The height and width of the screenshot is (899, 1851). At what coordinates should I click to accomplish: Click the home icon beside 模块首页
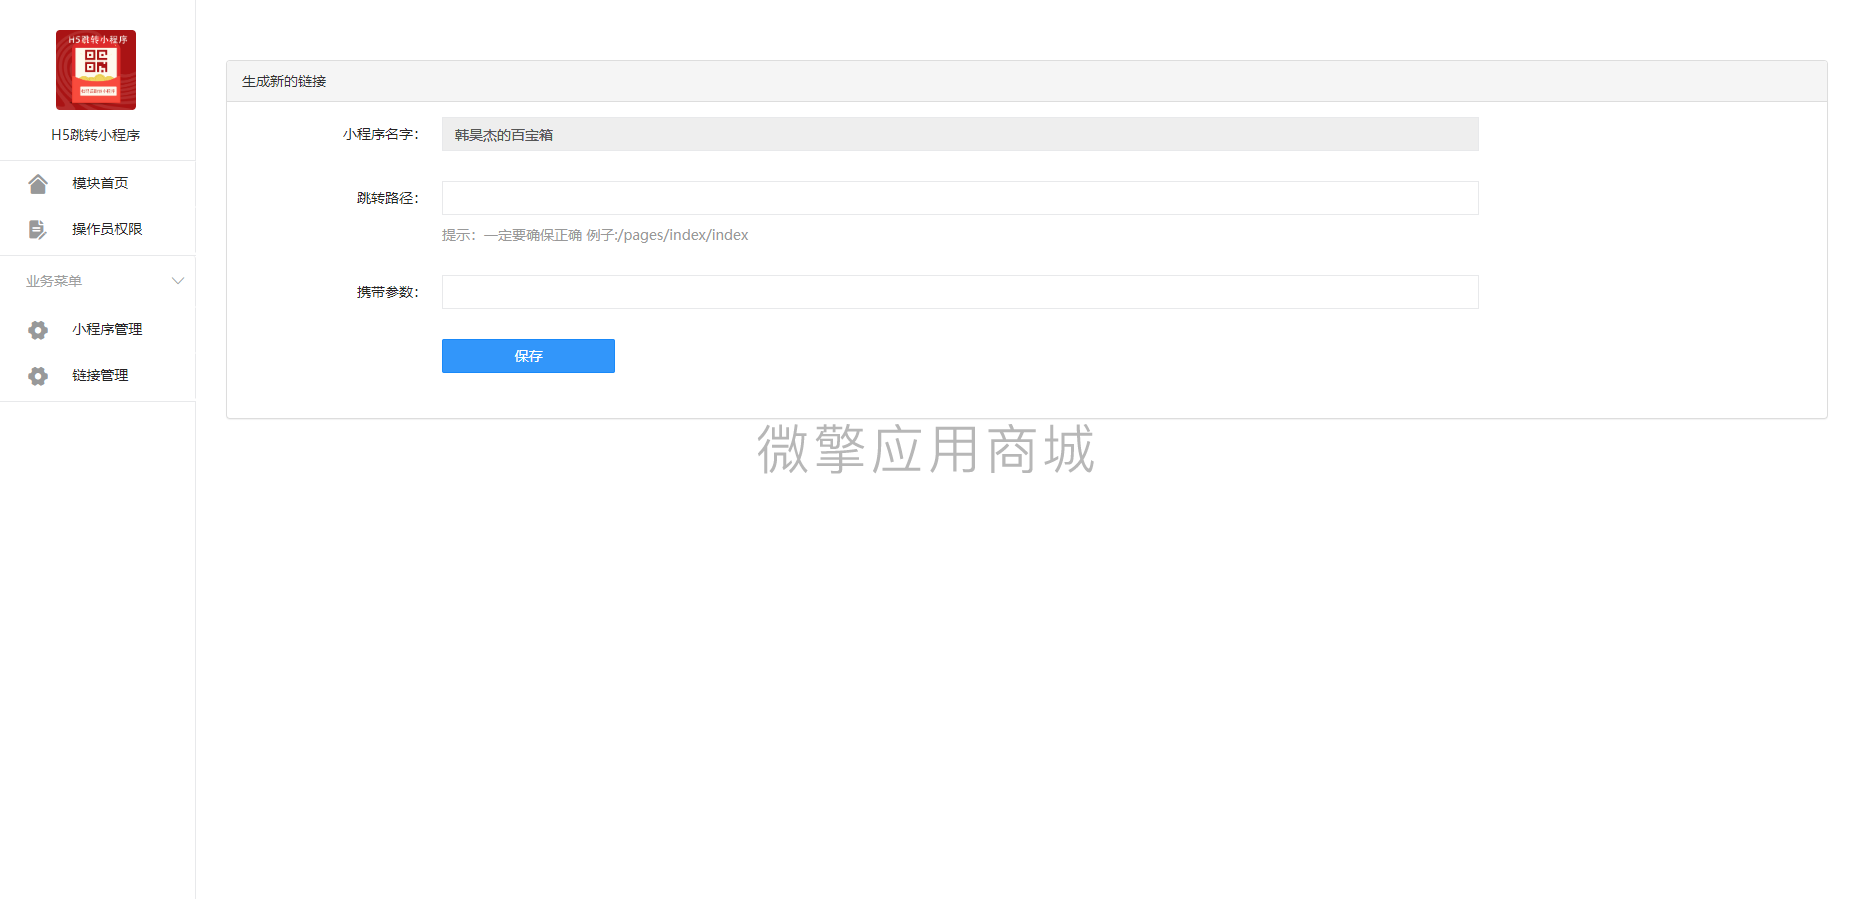(x=38, y=184)
